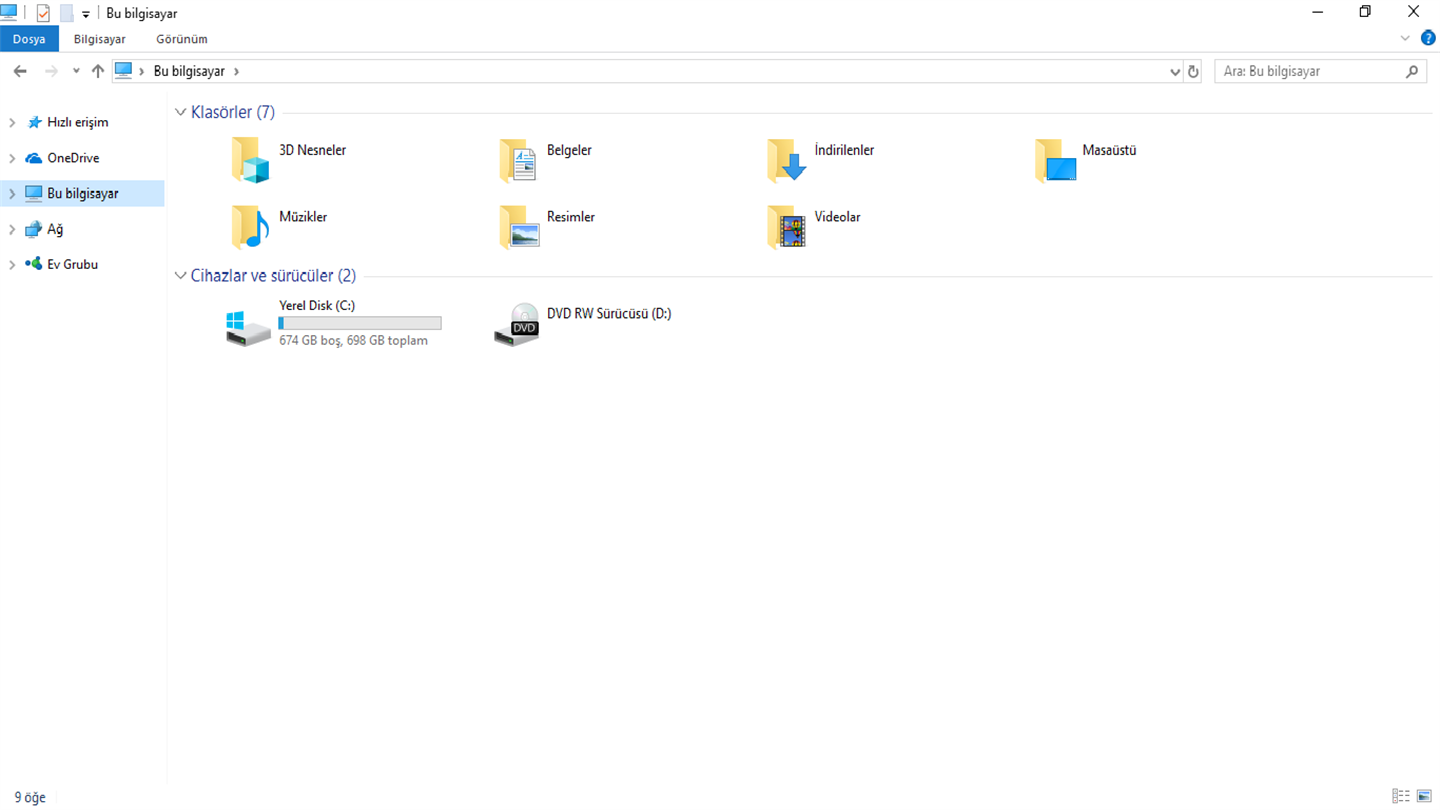Click Bu bilgisayar breadcrumb in address bar

click(x=189, y=71)
